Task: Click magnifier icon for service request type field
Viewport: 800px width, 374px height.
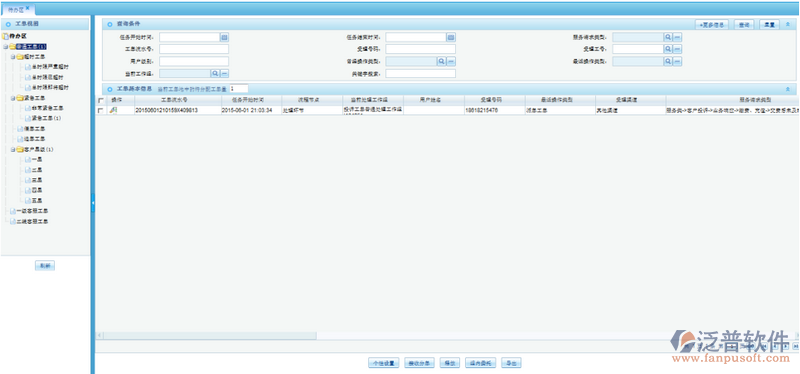Action: (668, 37)
